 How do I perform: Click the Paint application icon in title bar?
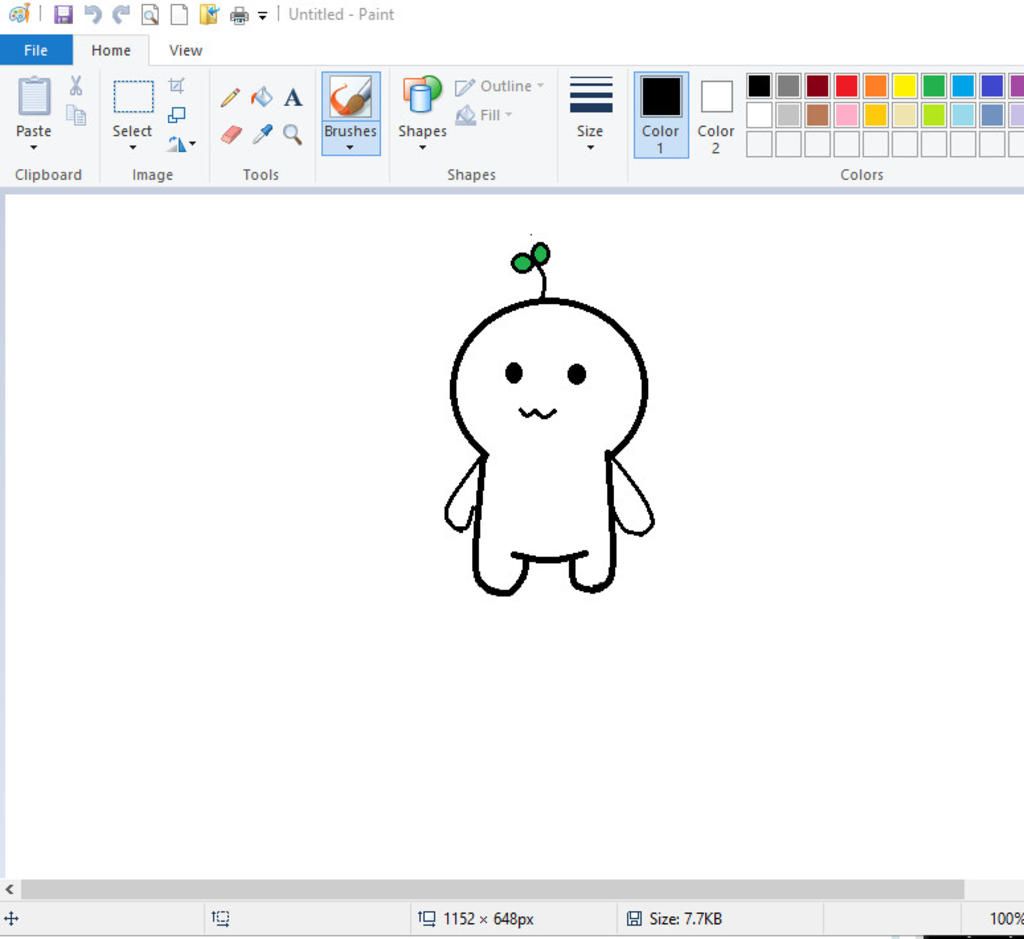(x=20, y=14)
